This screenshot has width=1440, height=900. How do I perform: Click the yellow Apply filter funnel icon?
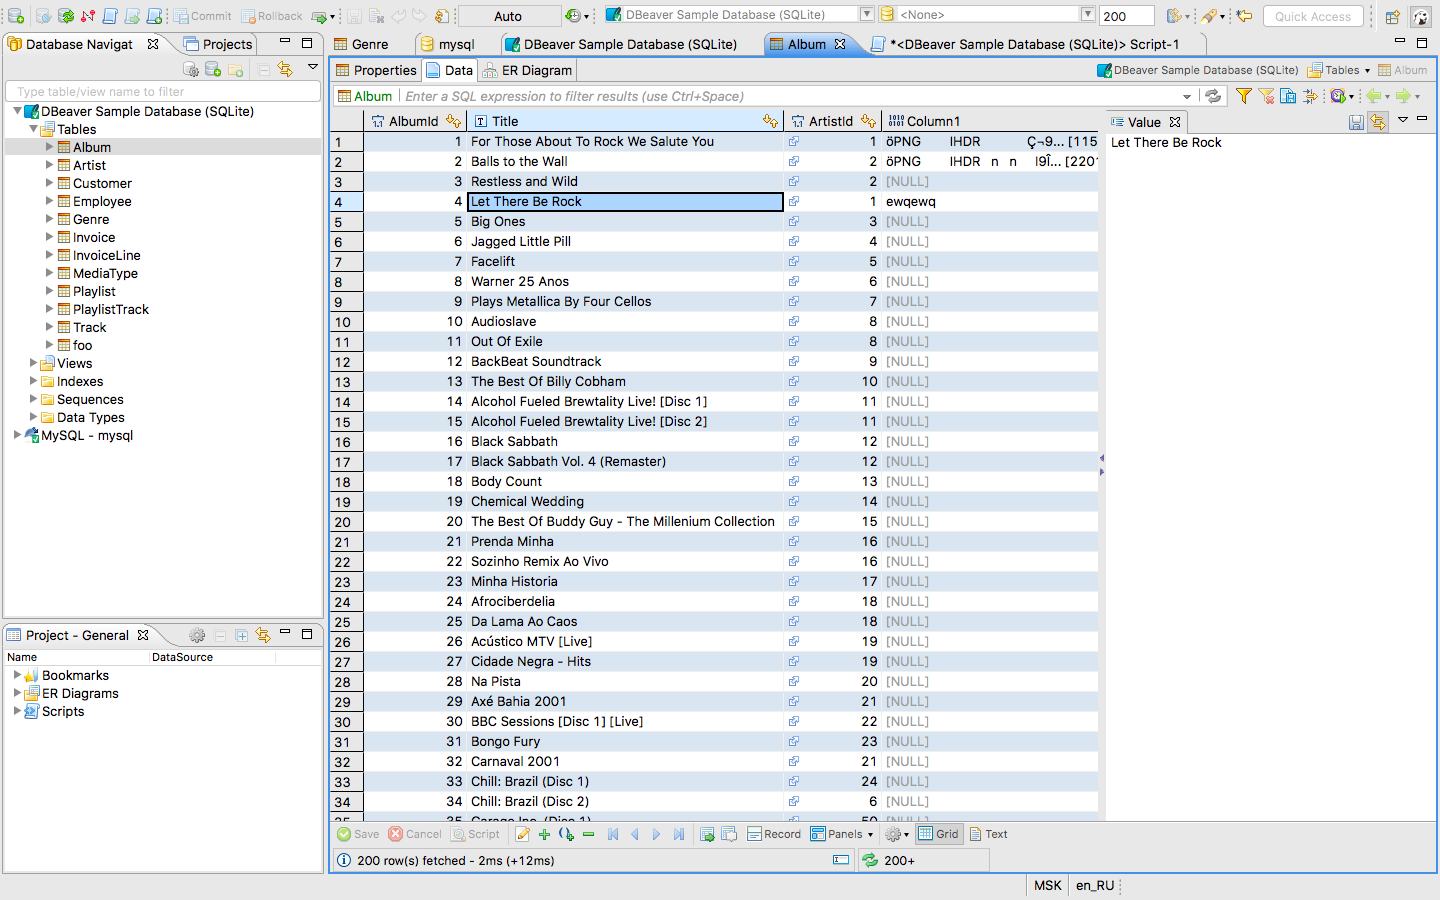pyautogui.click(x=1243, y=96)
